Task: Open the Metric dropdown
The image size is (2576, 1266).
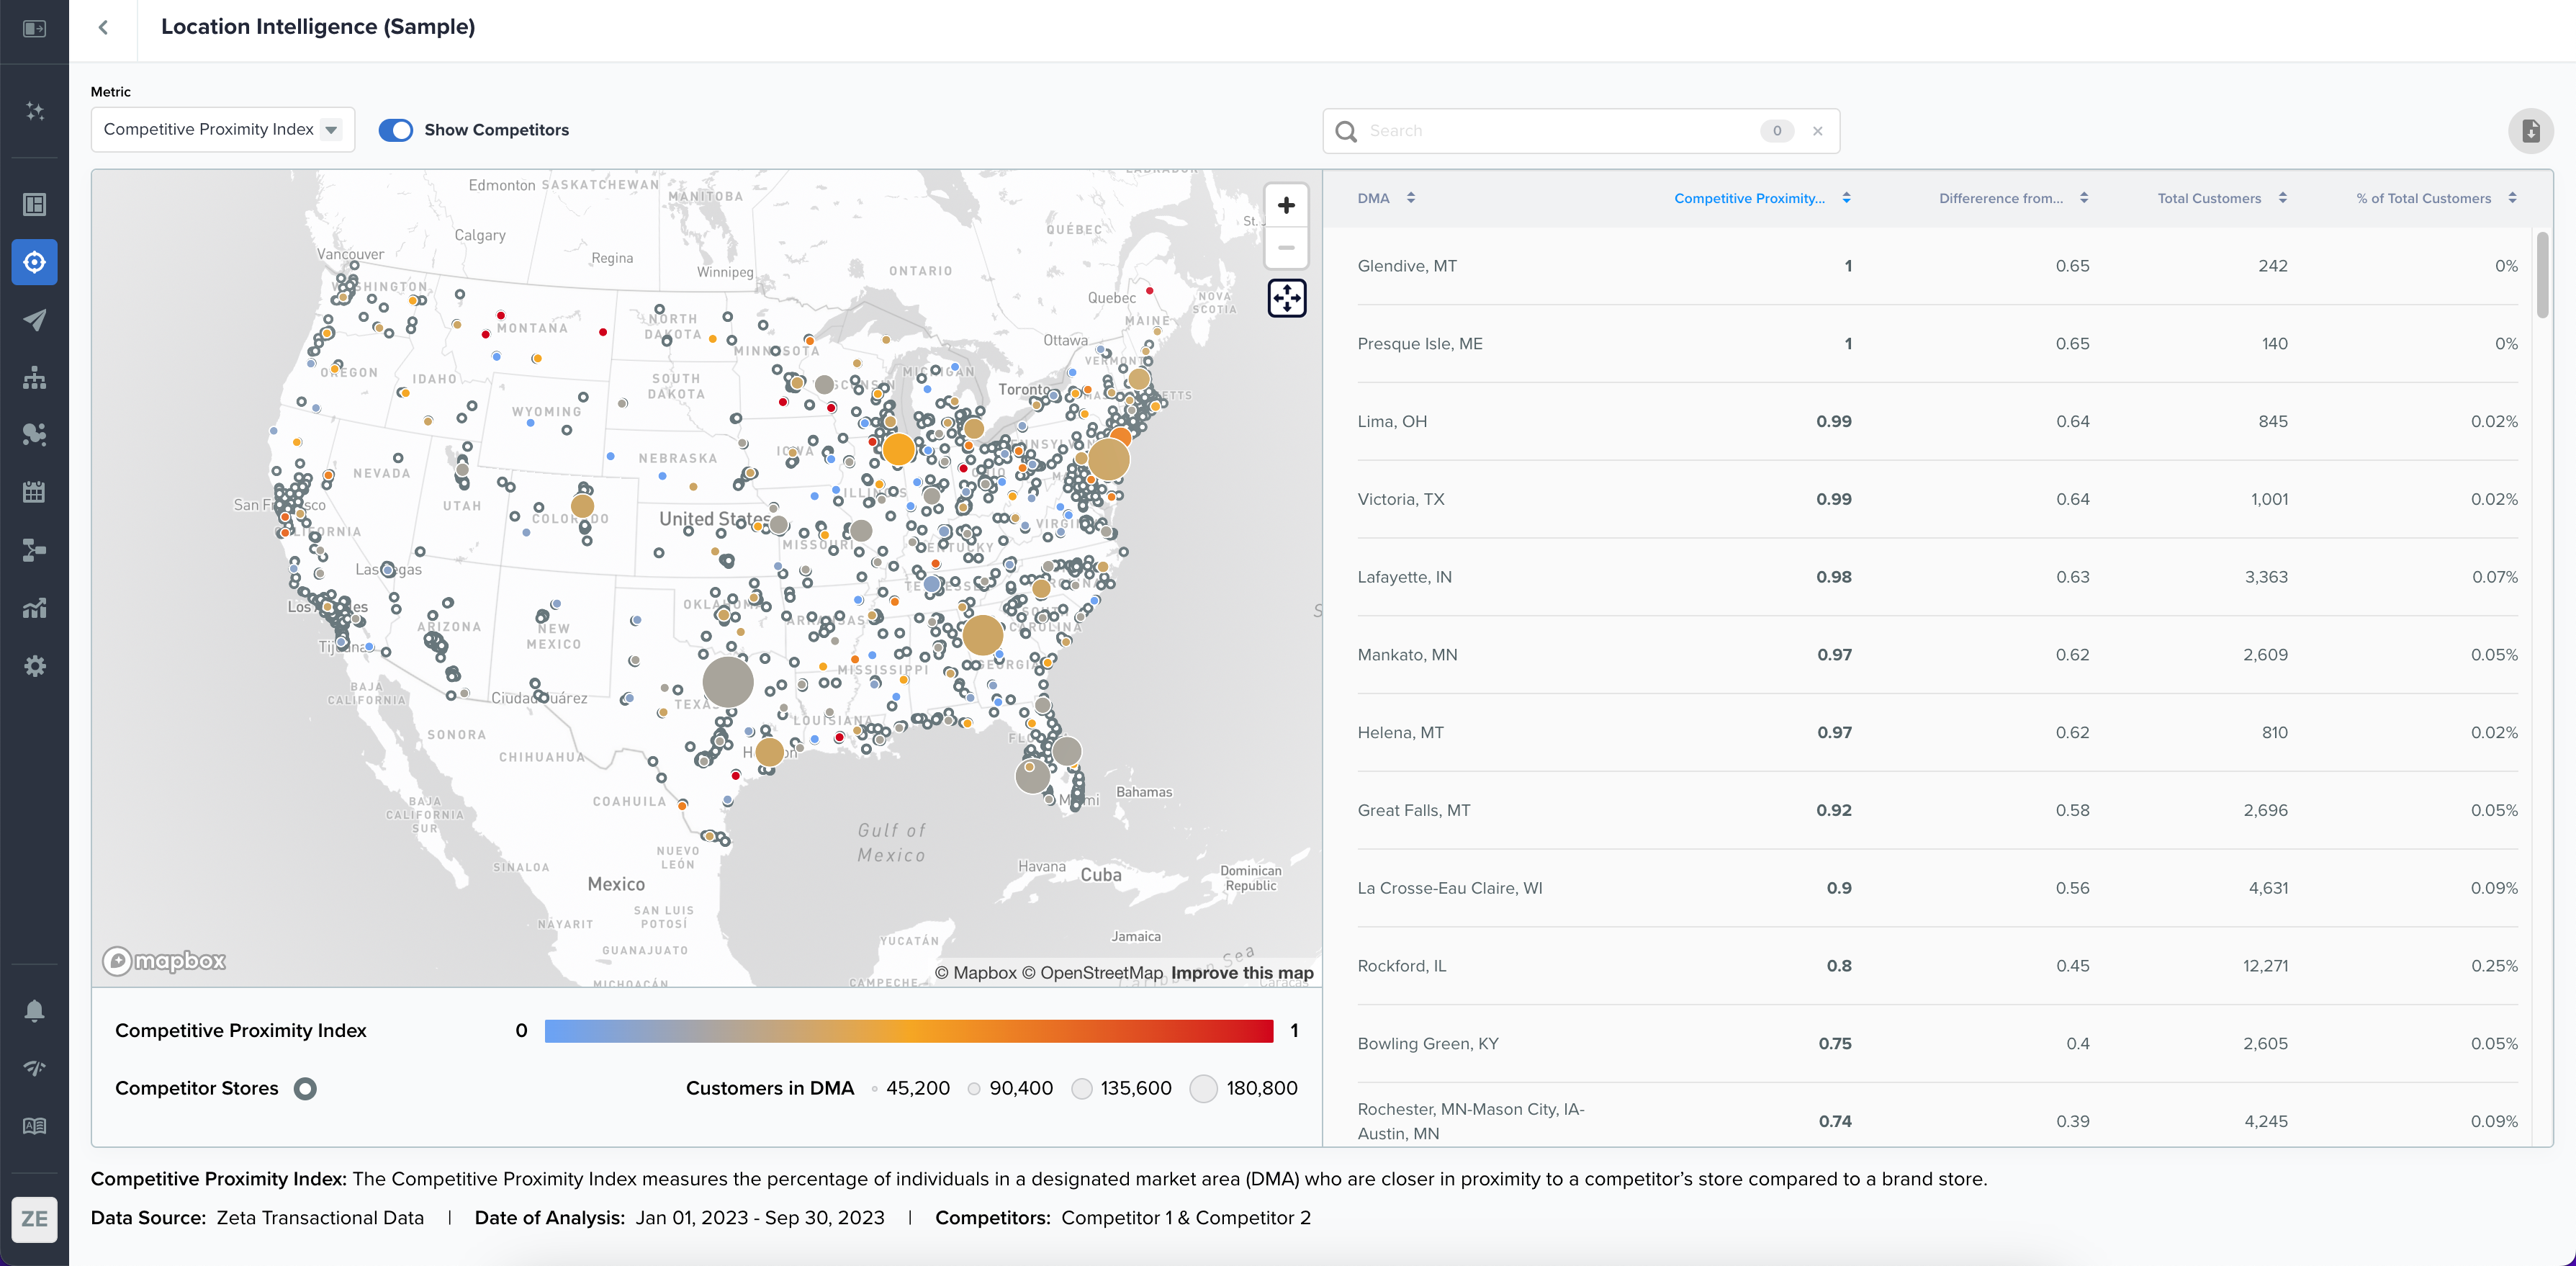Action: point(222,130)
